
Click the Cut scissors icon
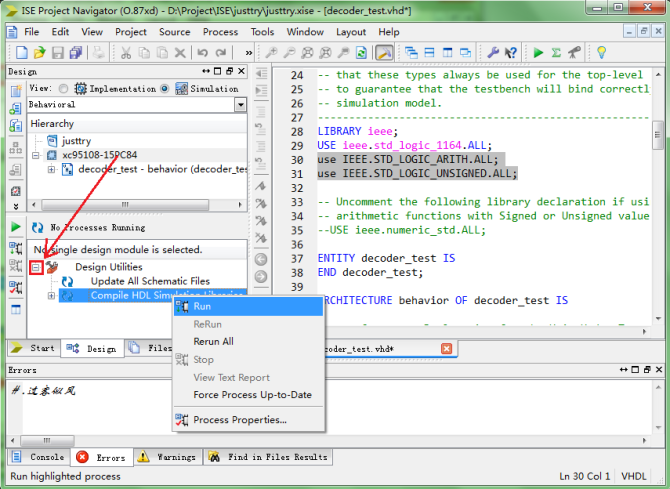[x=126, y=53]
